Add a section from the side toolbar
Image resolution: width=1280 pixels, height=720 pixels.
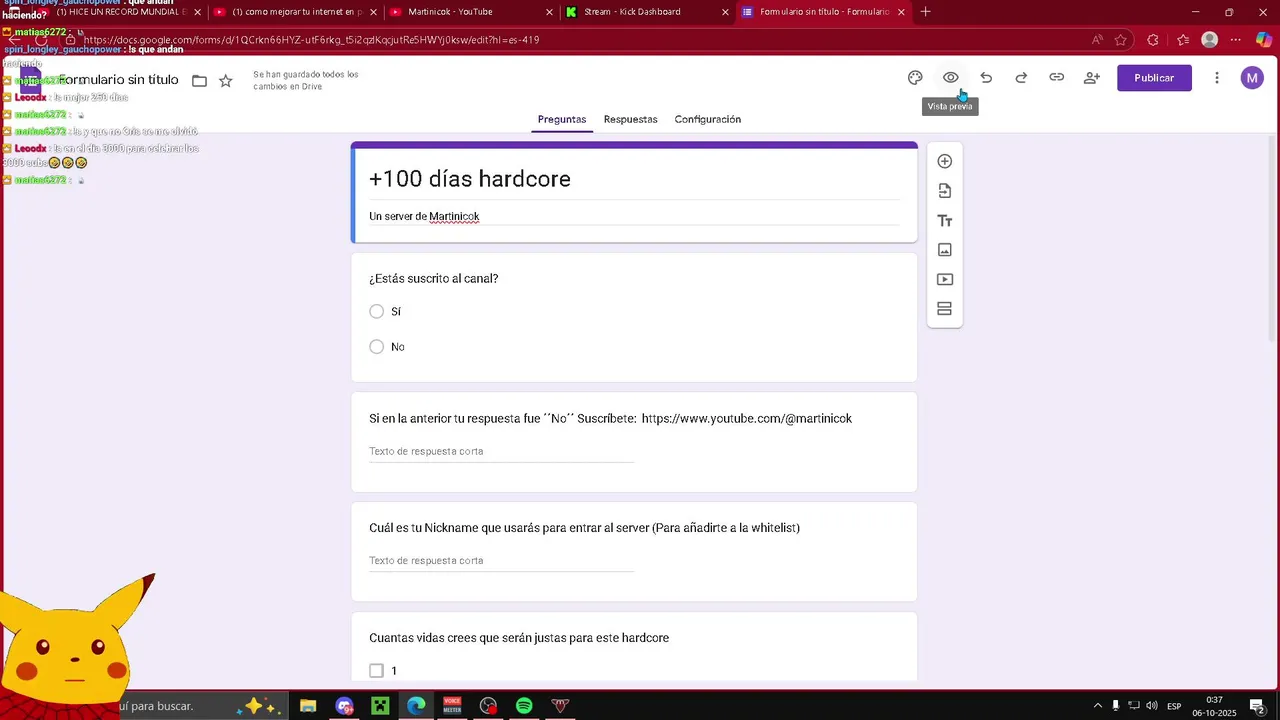tap(945, 309)
